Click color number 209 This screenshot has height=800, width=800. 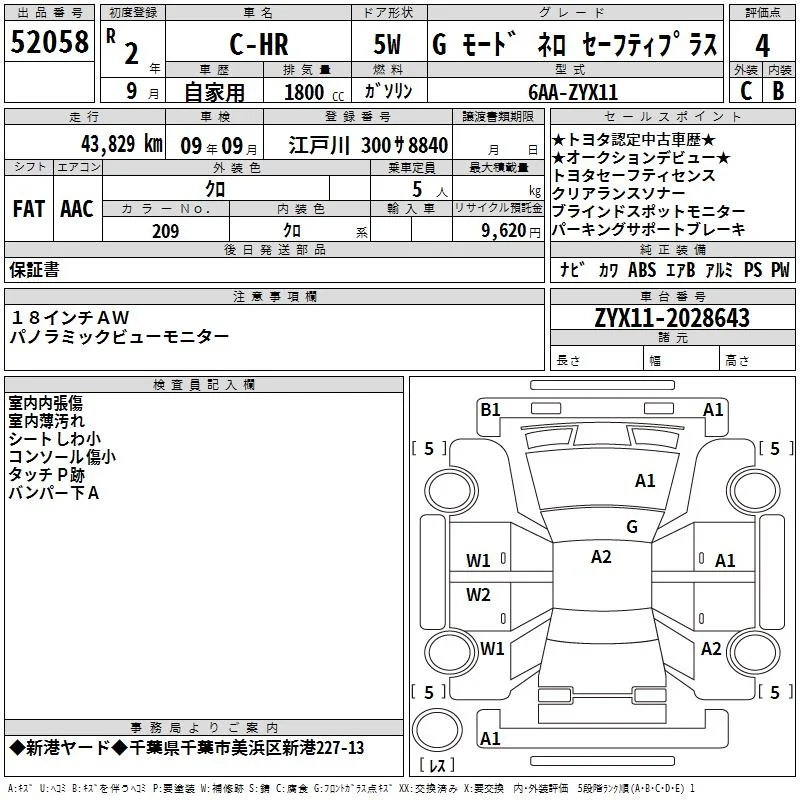pos(165,231)
